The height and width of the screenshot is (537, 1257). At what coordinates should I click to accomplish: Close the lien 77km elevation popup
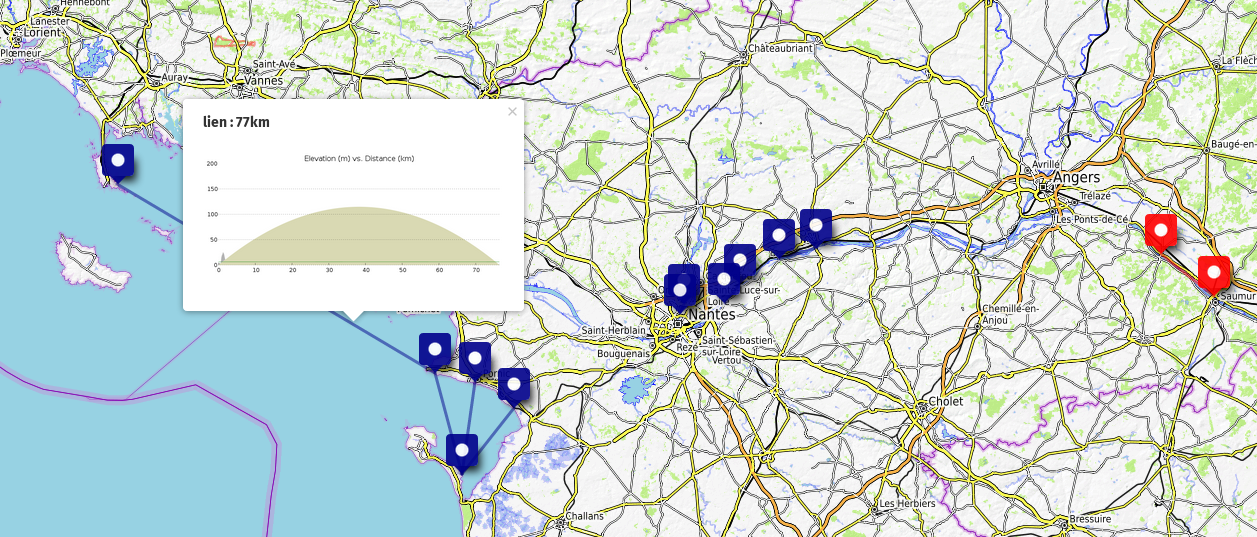[x=512, y=112]
